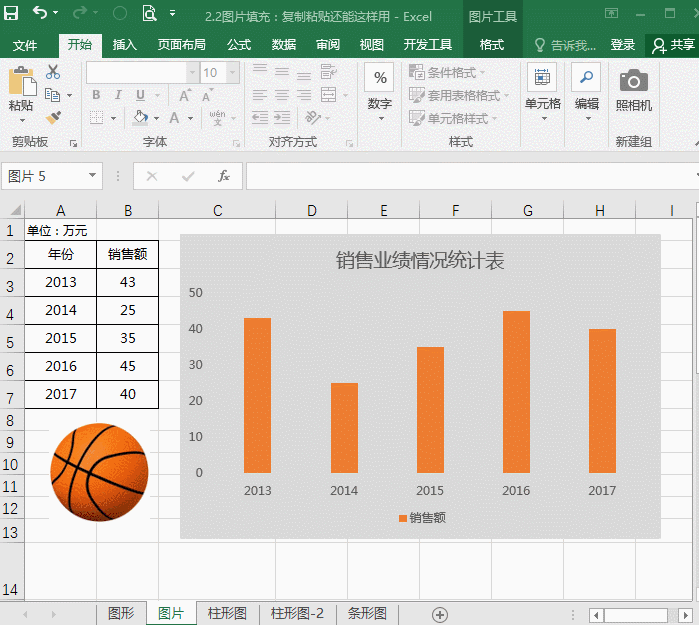Click the Save icon in quick access toolbar

click(x=13, y=14)
